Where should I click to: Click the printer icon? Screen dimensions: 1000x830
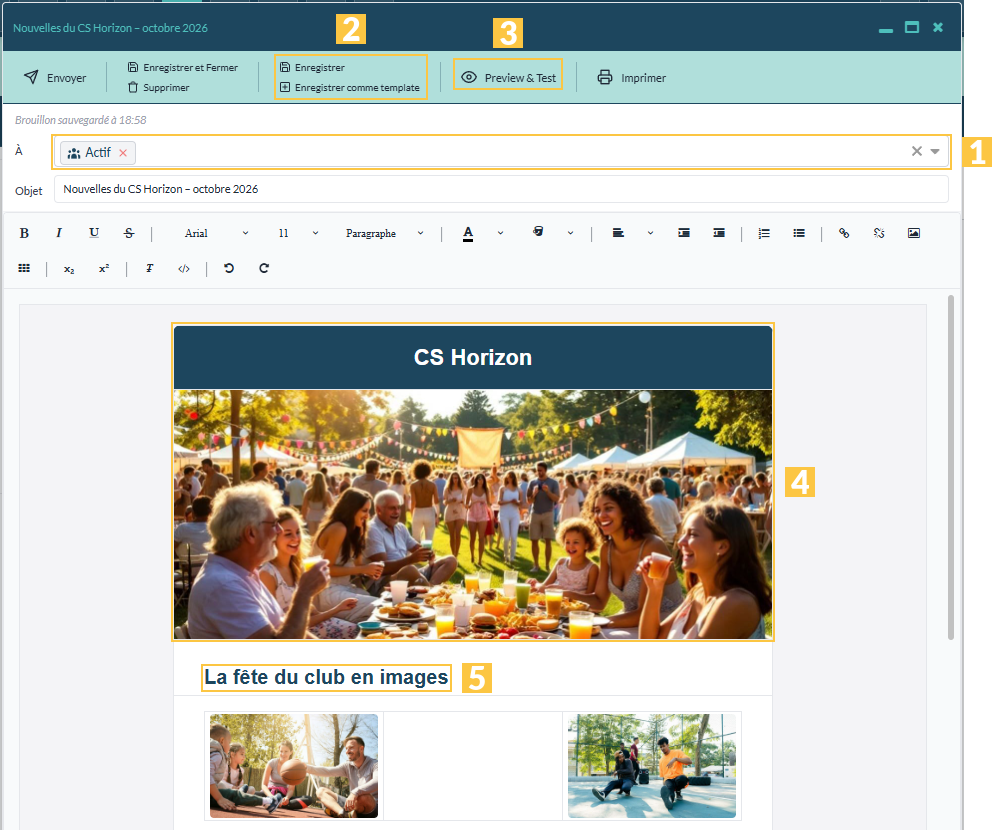tap(605, 77)
